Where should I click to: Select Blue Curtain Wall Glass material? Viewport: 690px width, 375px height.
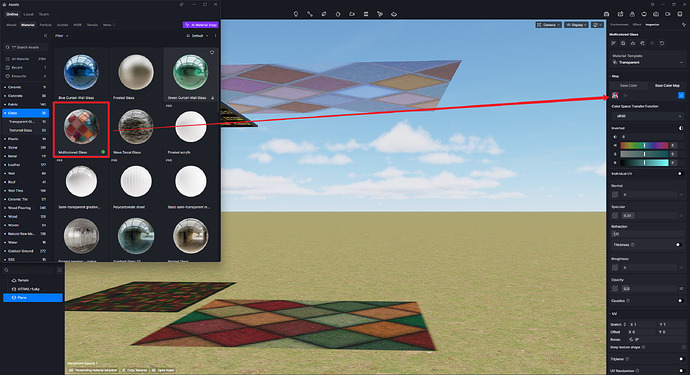click(x=81, y=73)
